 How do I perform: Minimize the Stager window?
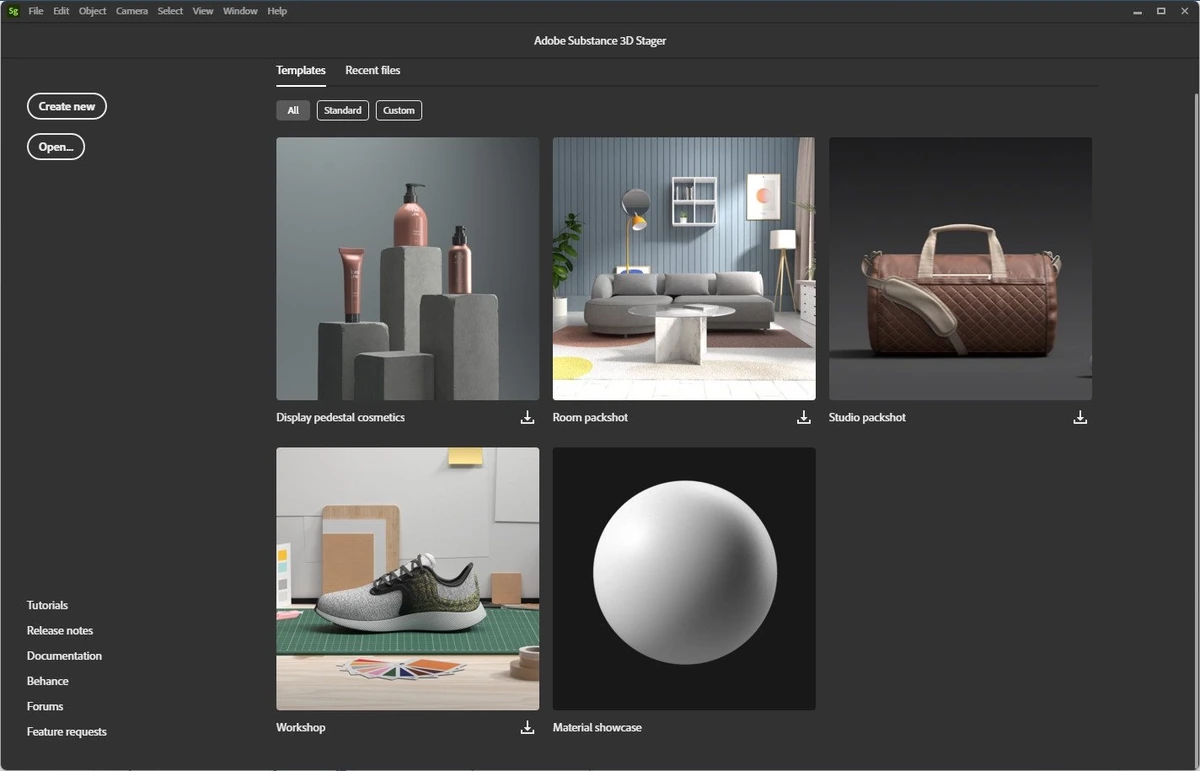[1138, 11]
